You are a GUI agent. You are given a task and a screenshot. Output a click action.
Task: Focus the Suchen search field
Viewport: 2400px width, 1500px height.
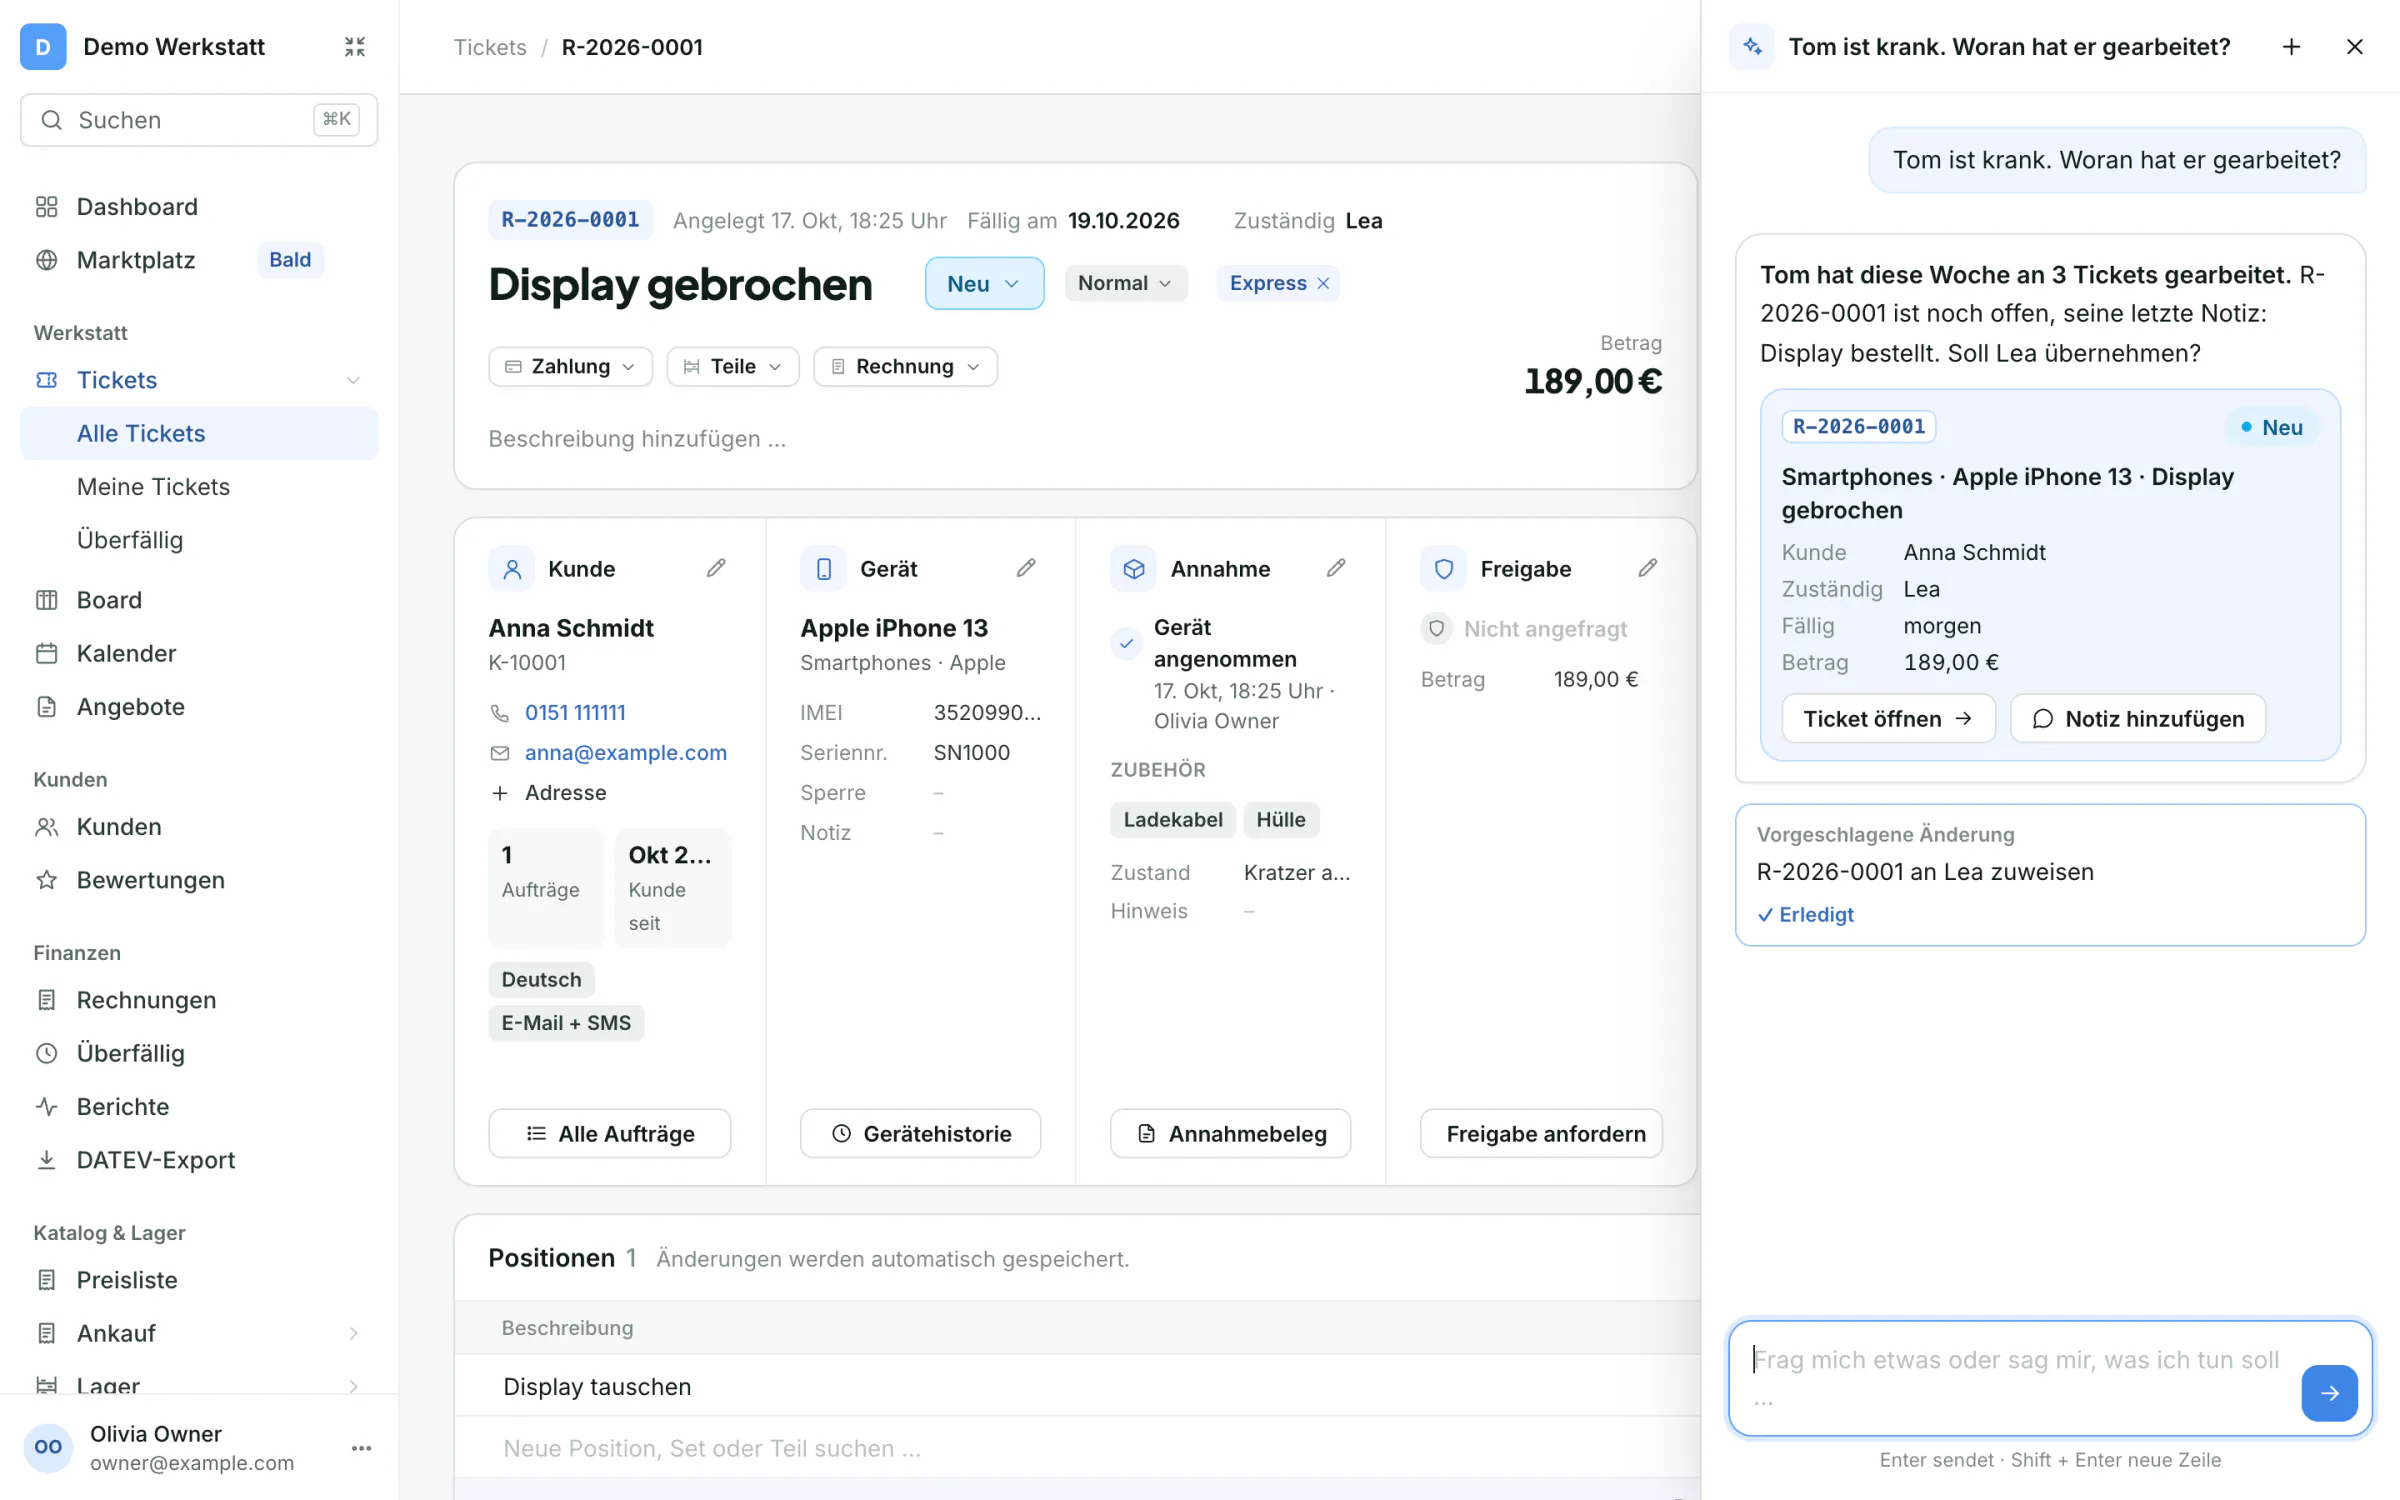point(199,120)
